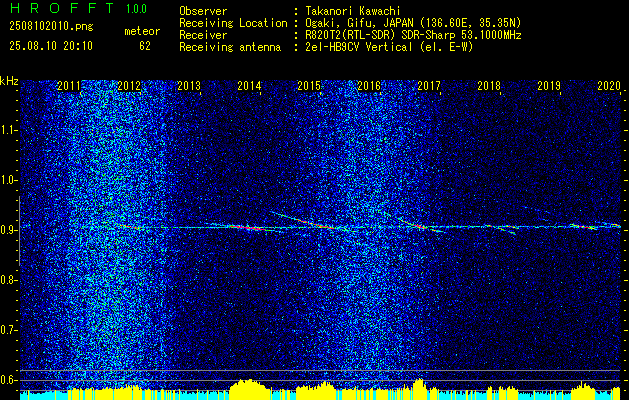Click the Receiver label

tap(203, 35)
